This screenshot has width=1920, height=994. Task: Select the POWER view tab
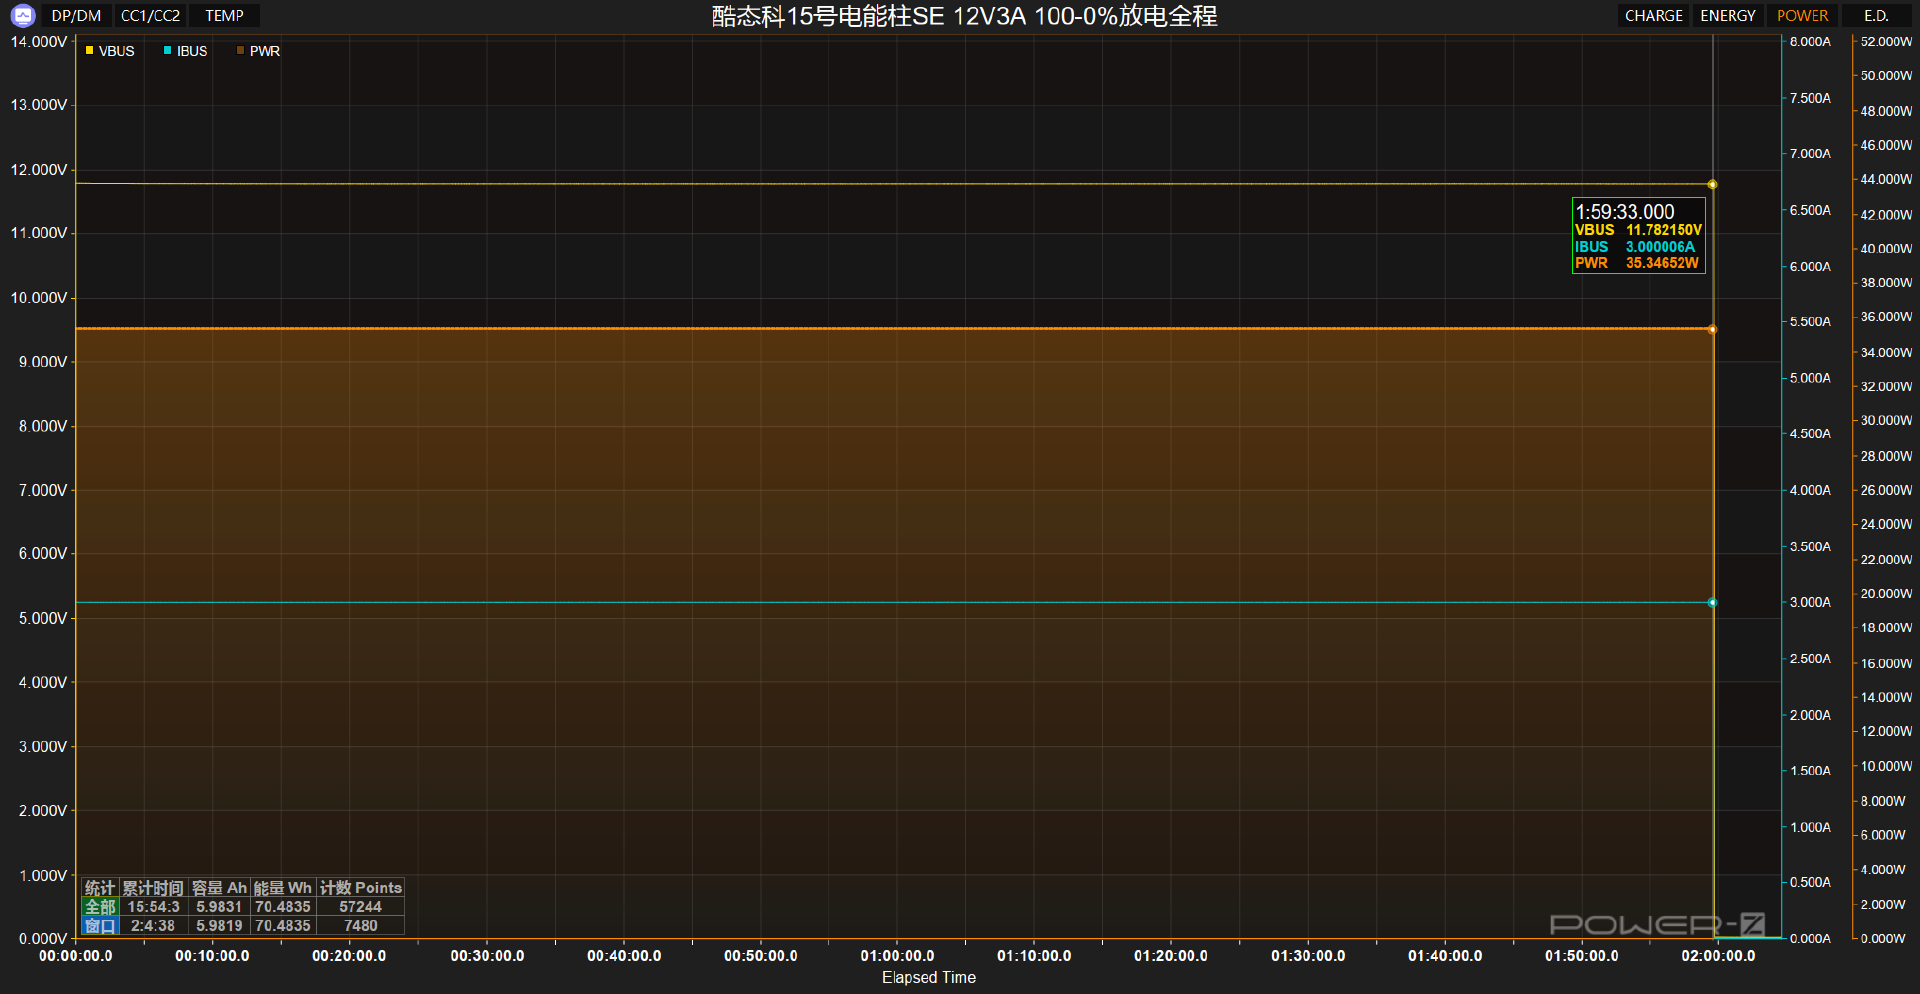pyautogui.click(x=1802, y=16)
